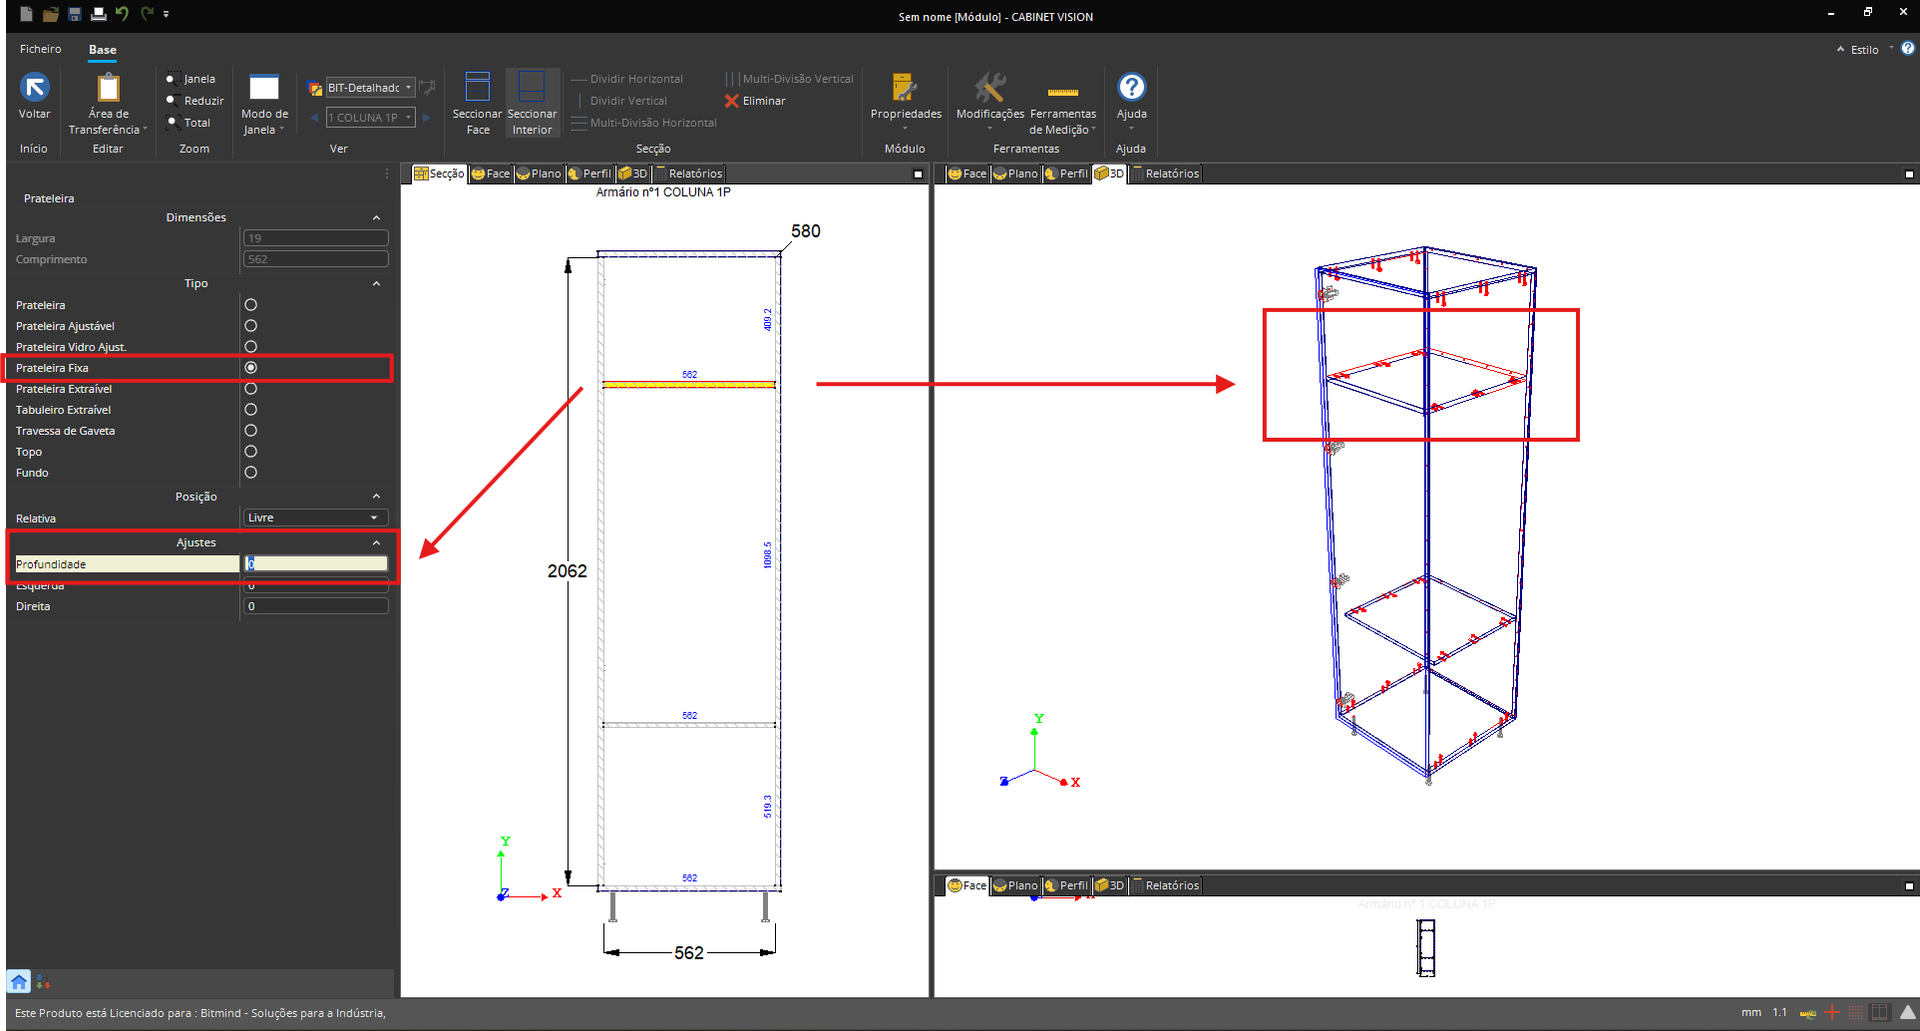
Task: Click the save icon in title bar
Action: pos(75,14)
